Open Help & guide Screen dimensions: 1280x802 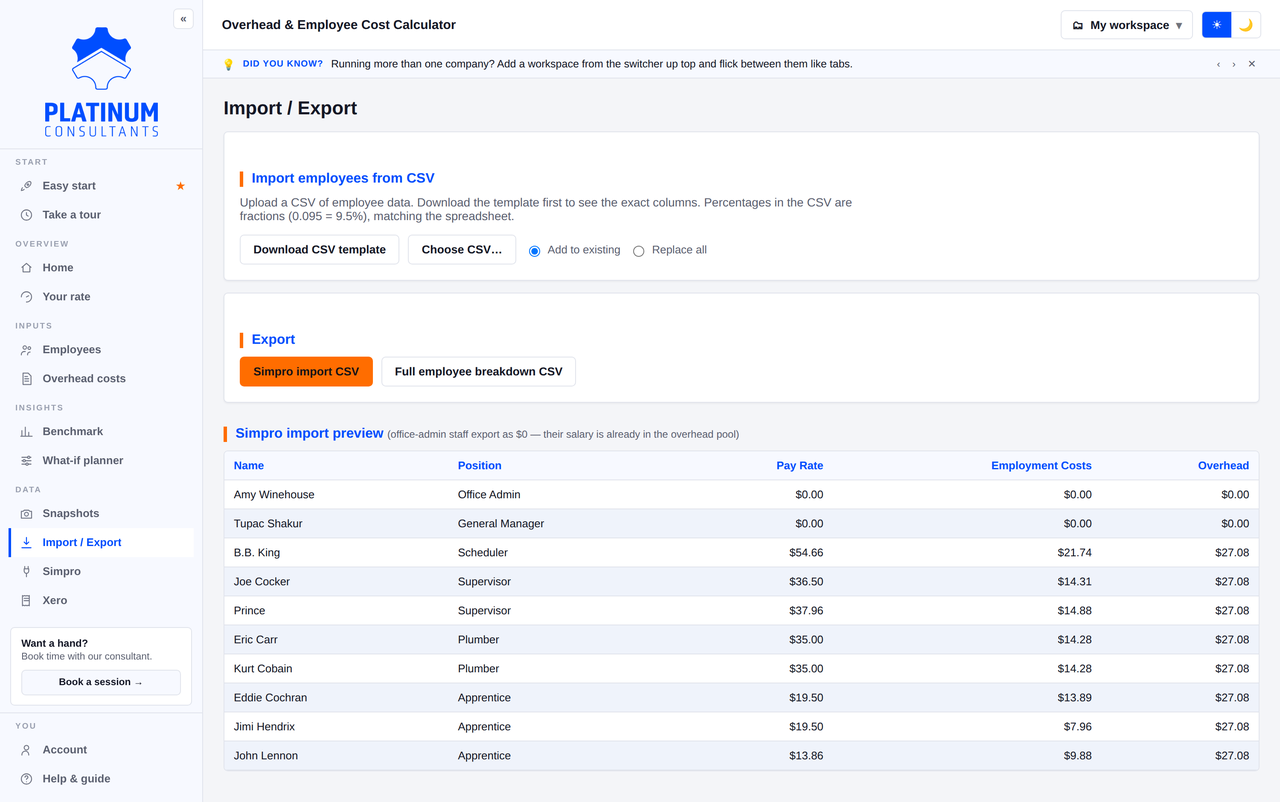101,779
